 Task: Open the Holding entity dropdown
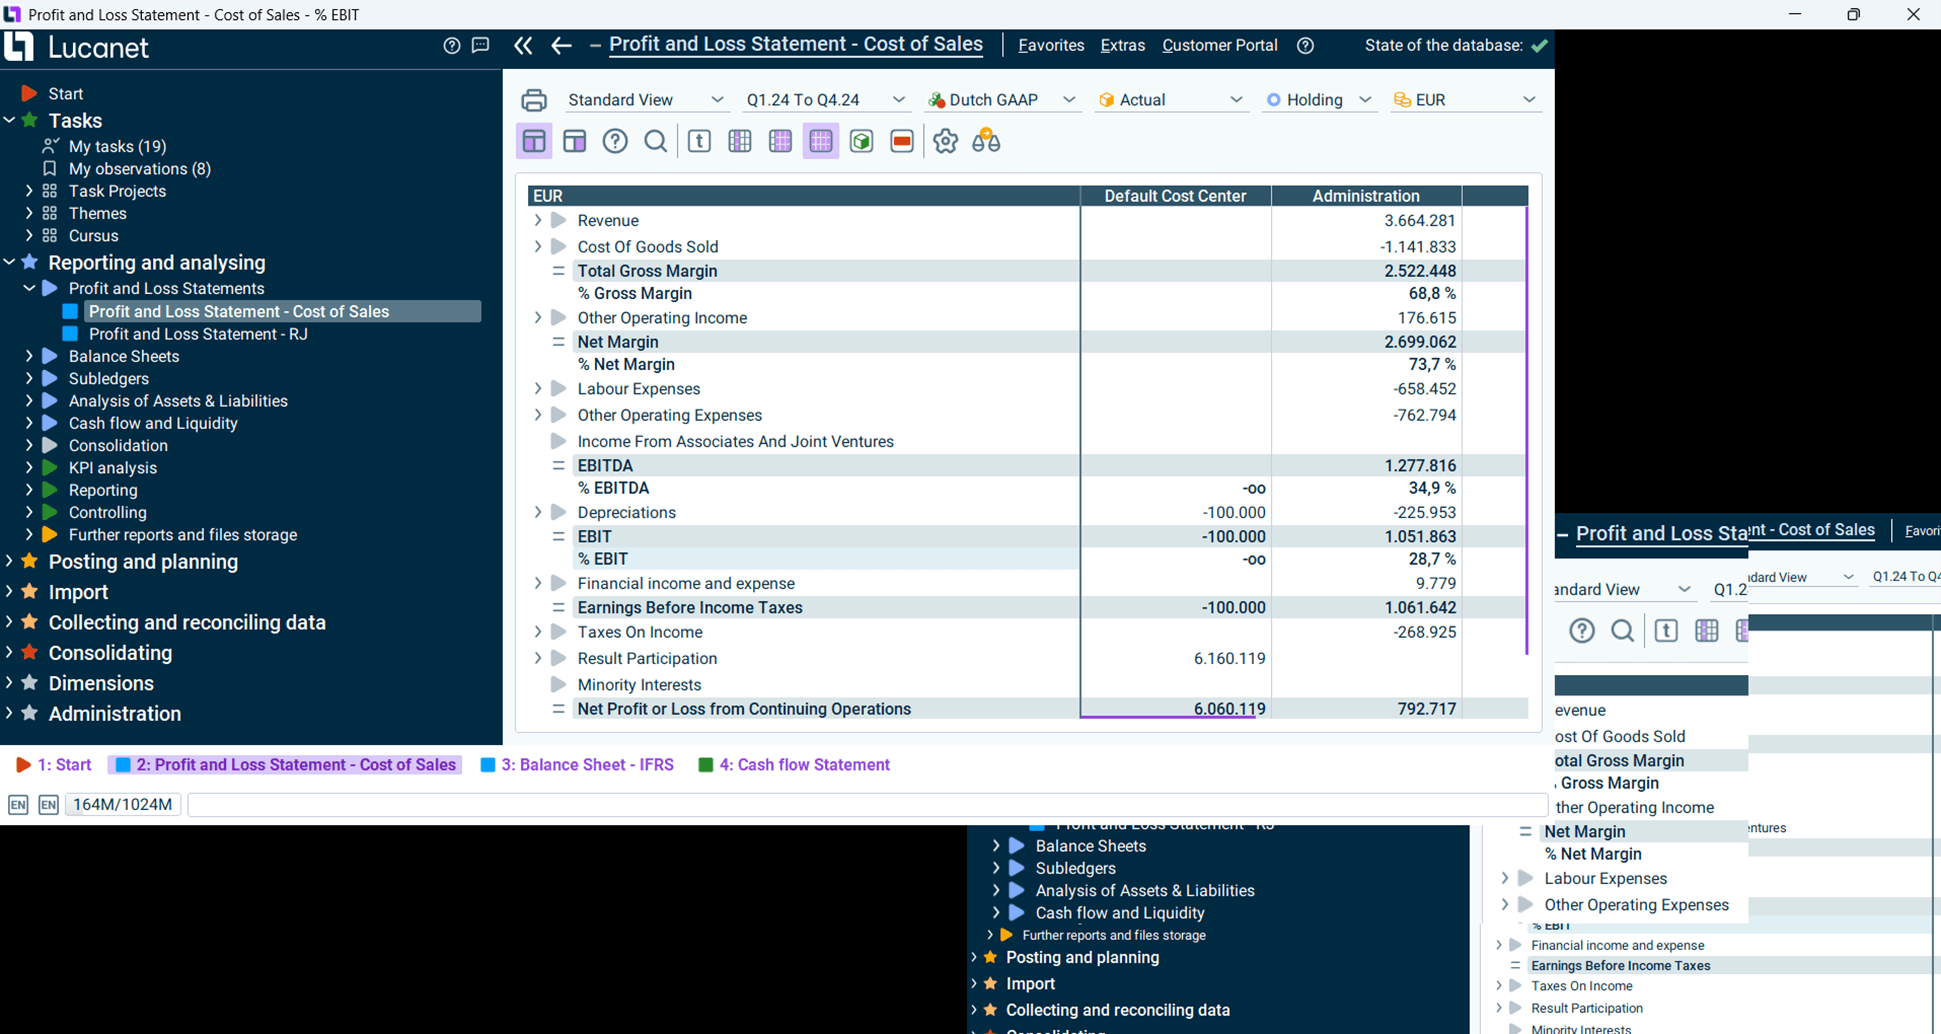click(1319, 100)
